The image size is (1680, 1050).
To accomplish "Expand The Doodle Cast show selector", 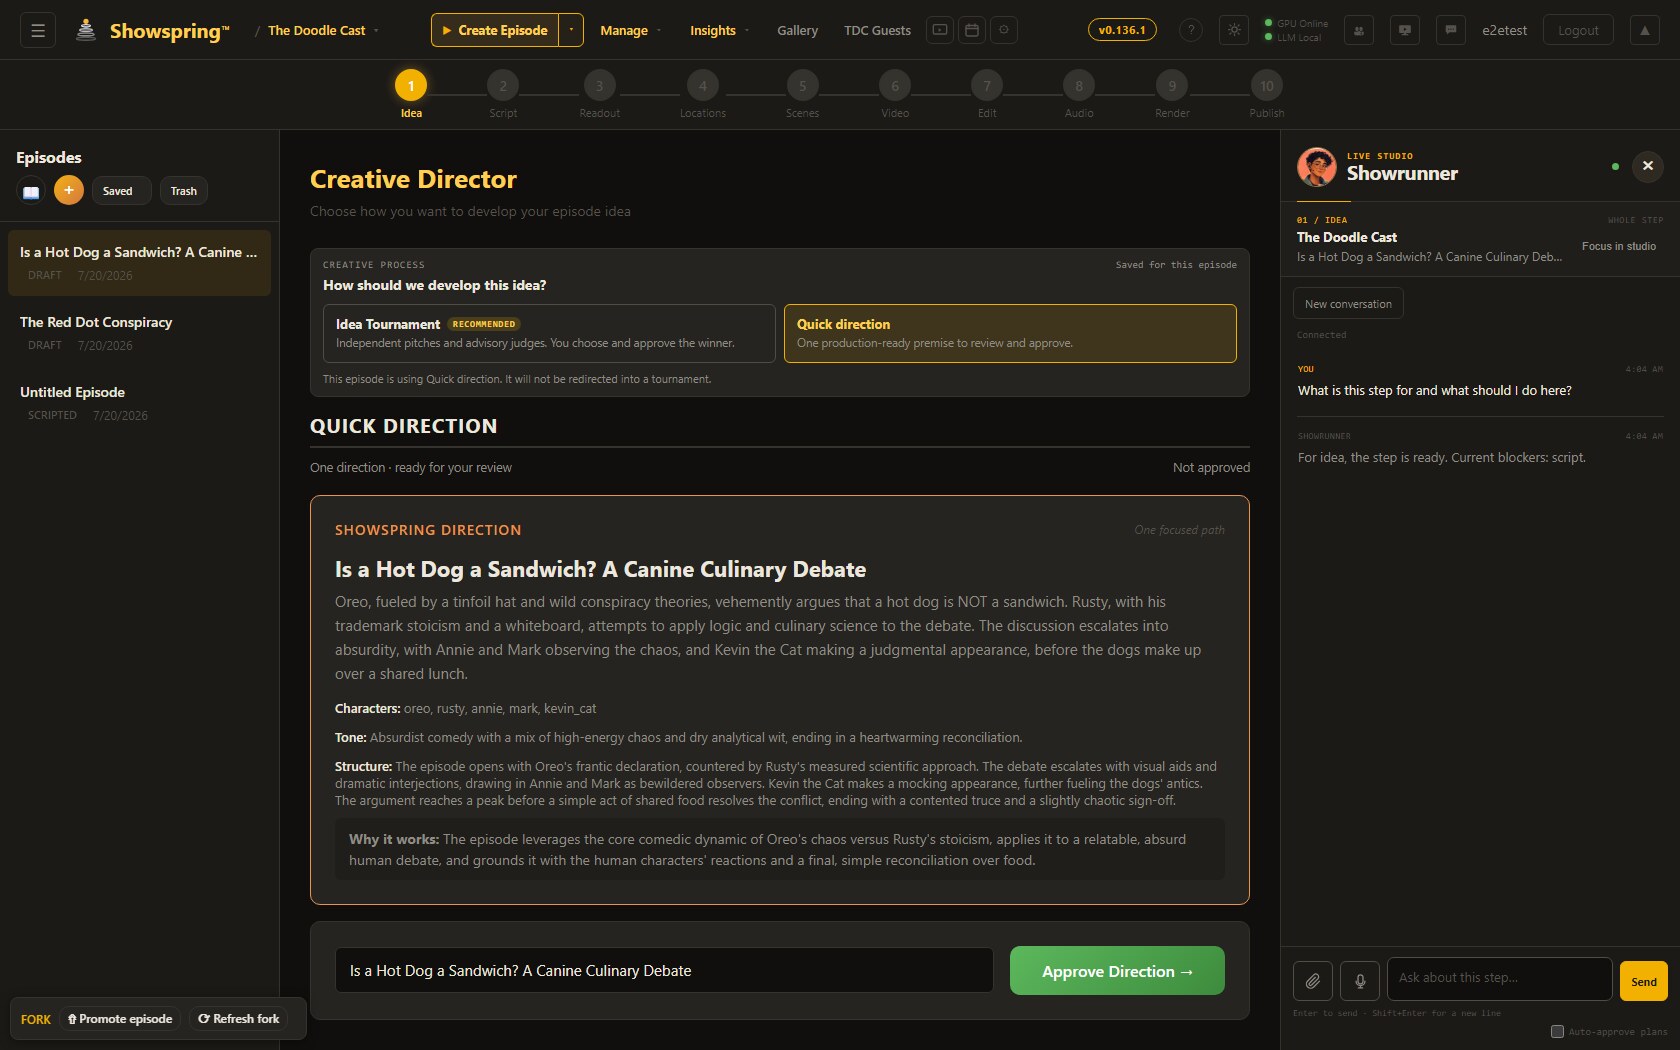I will 323,30.
